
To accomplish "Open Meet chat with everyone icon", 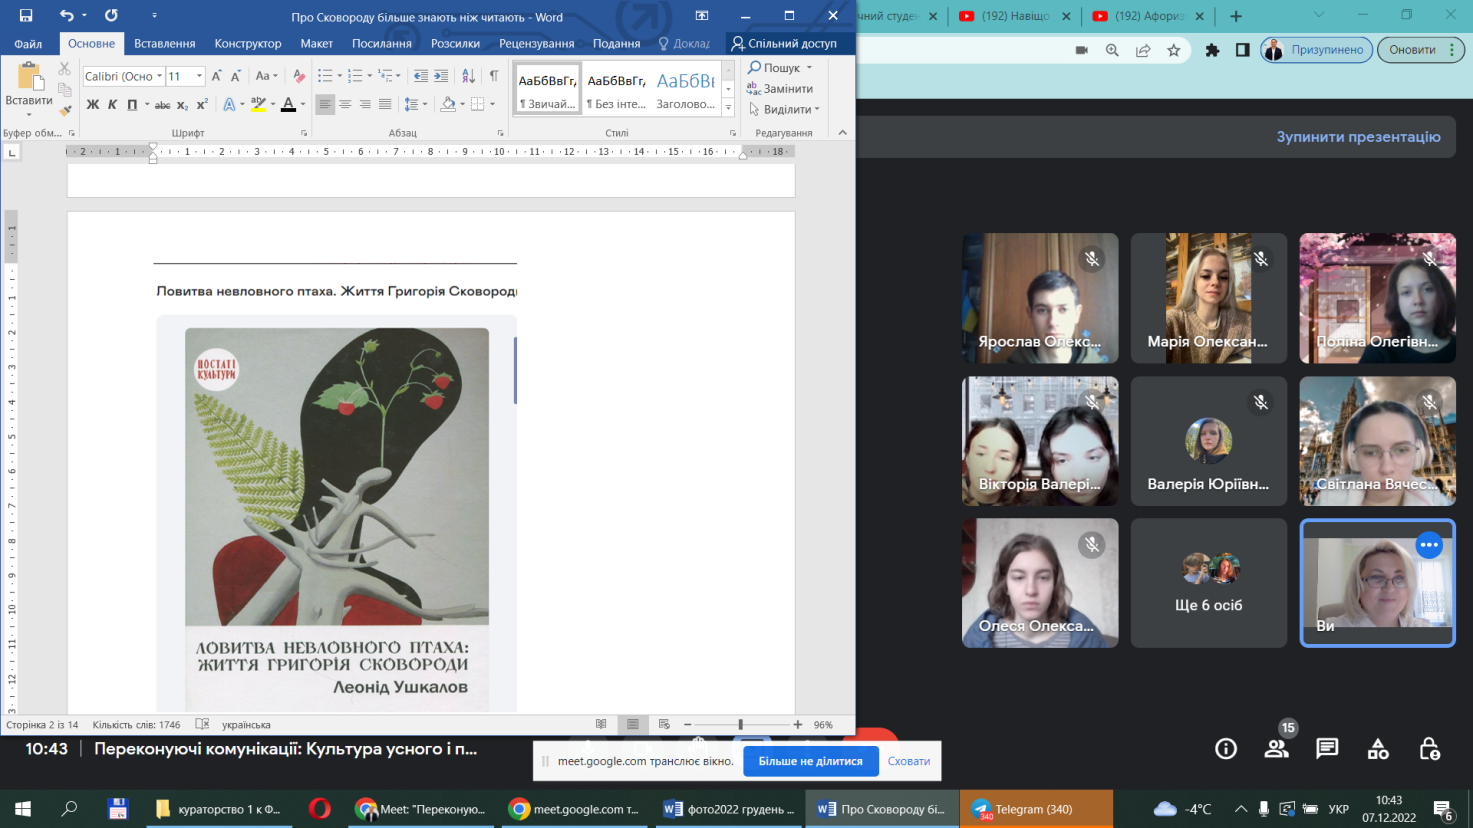I will coord(1327,749).
